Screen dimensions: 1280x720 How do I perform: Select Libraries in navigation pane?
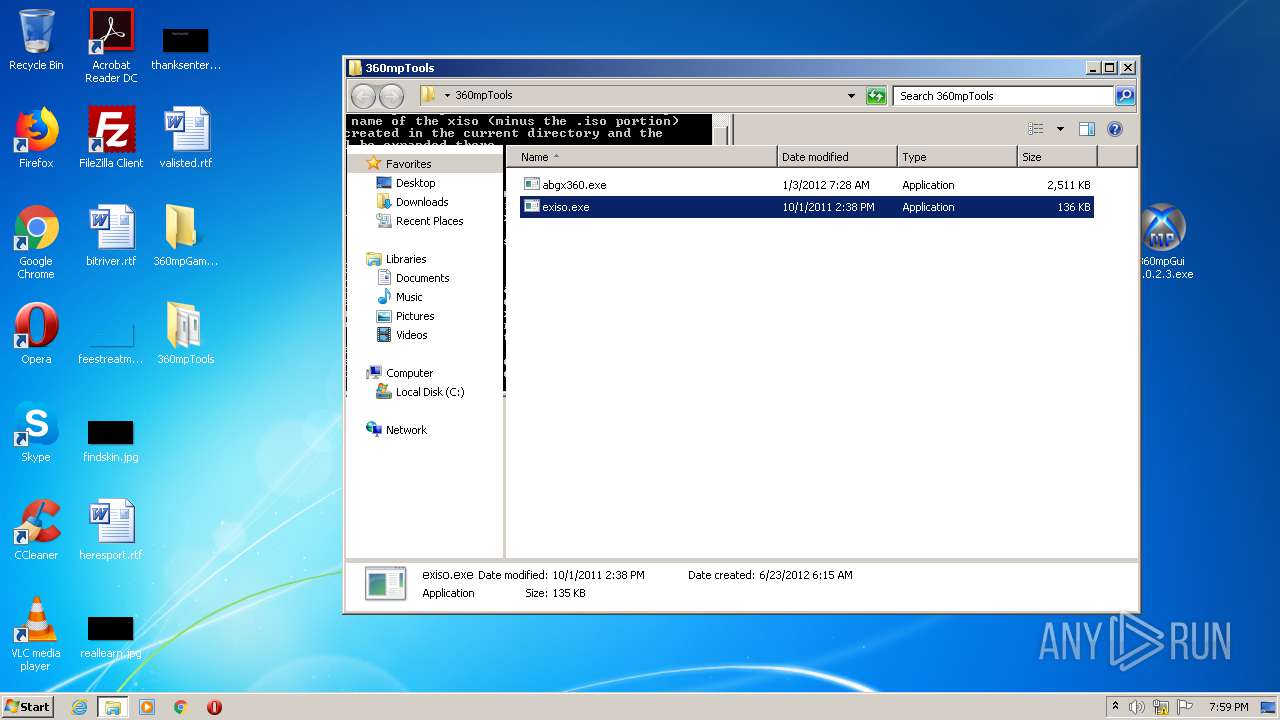point(406,259)
